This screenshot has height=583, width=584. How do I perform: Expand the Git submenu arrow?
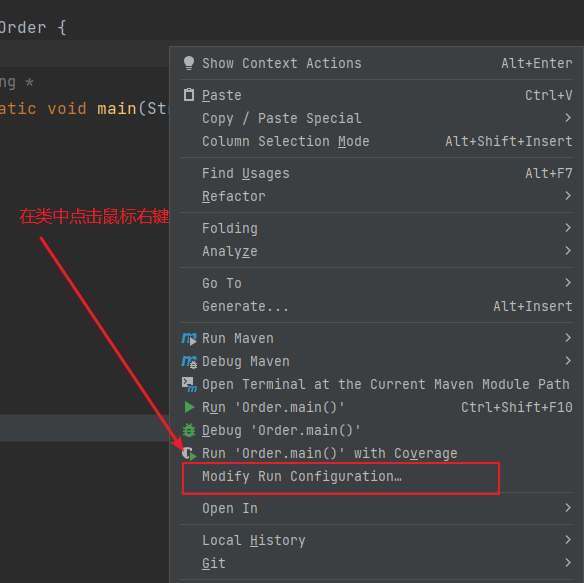[568, 563]
